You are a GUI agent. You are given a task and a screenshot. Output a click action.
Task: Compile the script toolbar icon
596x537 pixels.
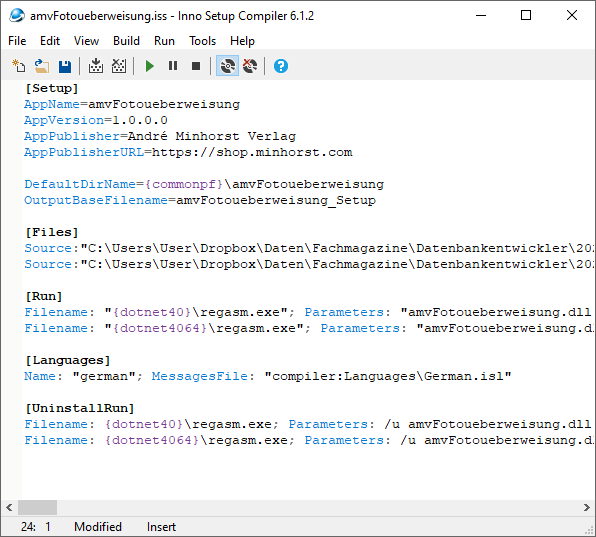point(95,66)
